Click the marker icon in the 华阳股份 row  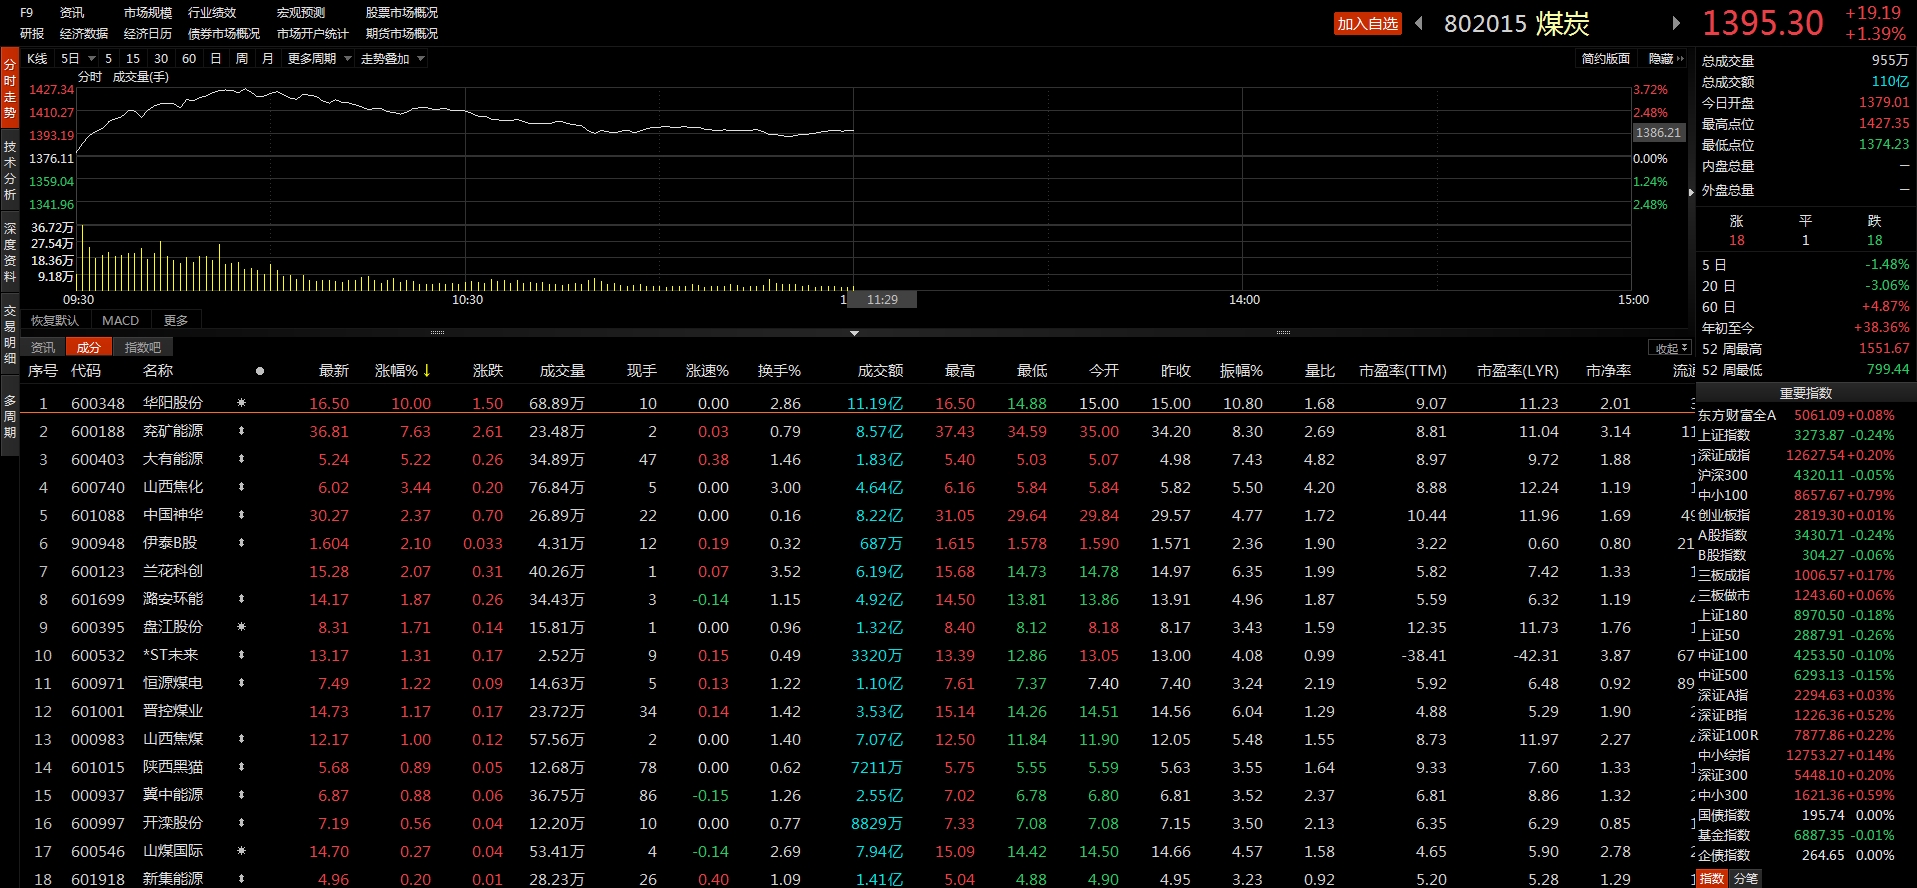[241, 403]
